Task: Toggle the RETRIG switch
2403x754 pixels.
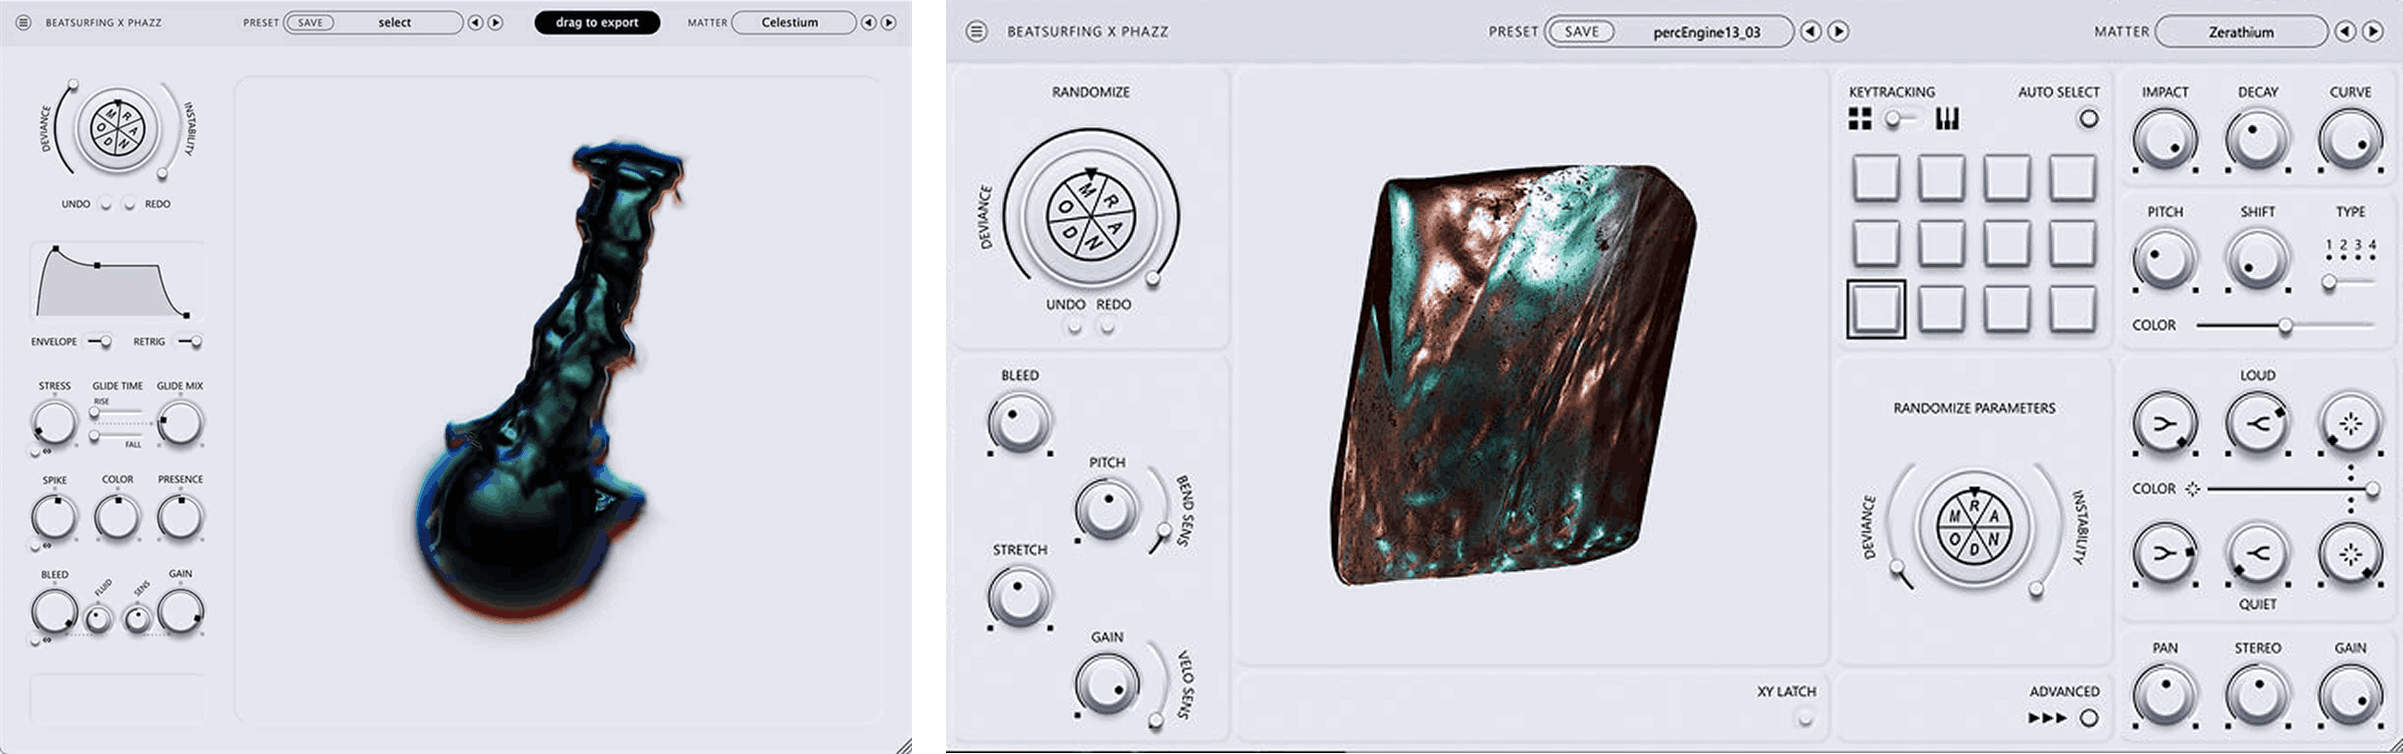Action: [190, 342]
